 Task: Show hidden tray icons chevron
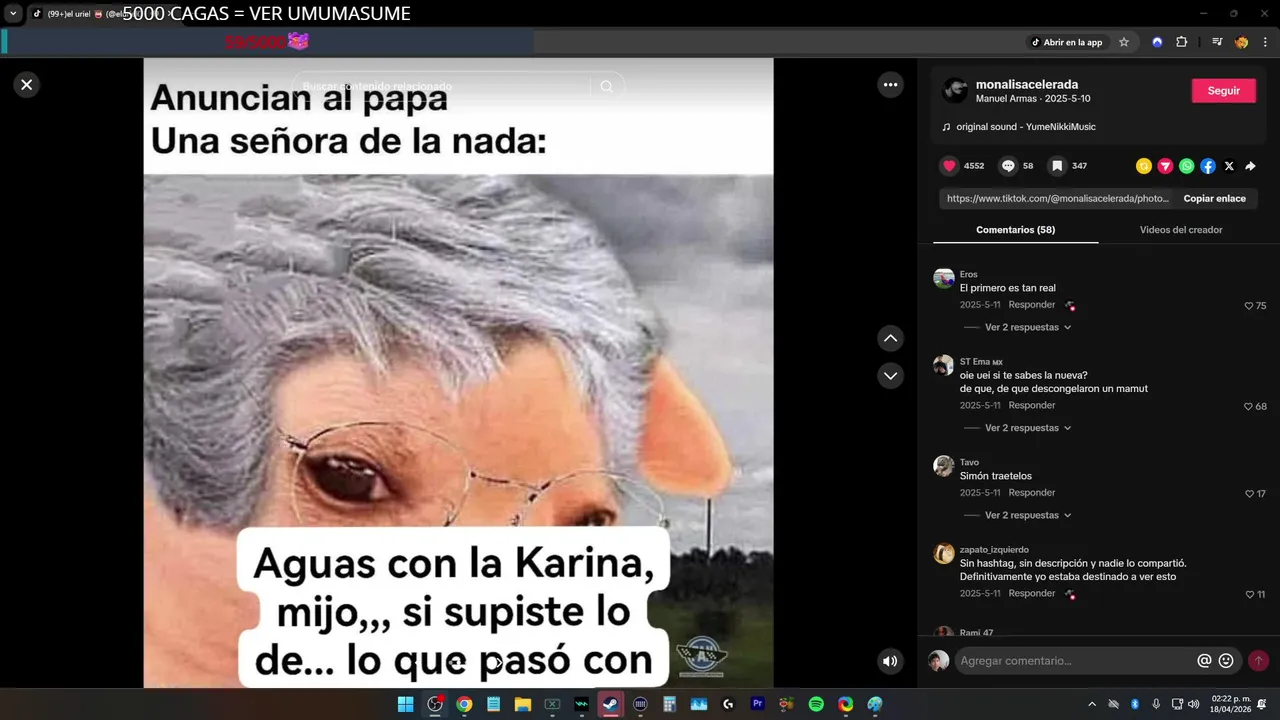(1092, 704)
